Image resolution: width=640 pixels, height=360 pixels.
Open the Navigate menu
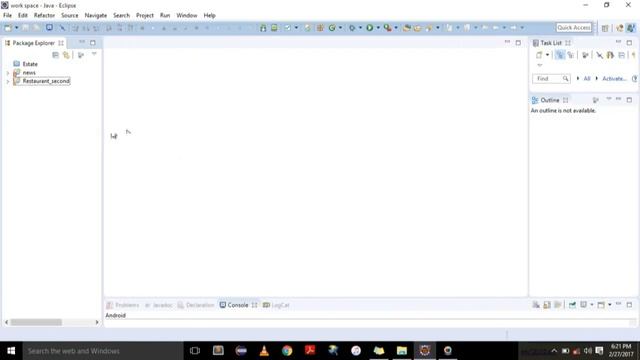(96, 16)
